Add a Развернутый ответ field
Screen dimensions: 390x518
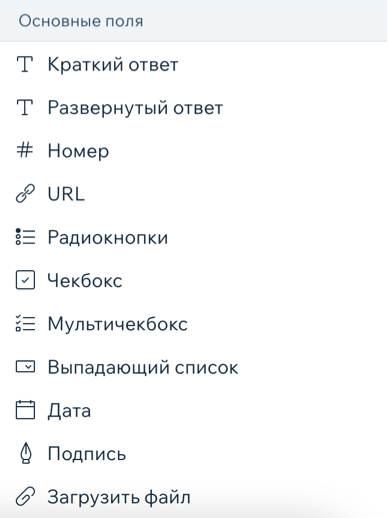[195, 108]
